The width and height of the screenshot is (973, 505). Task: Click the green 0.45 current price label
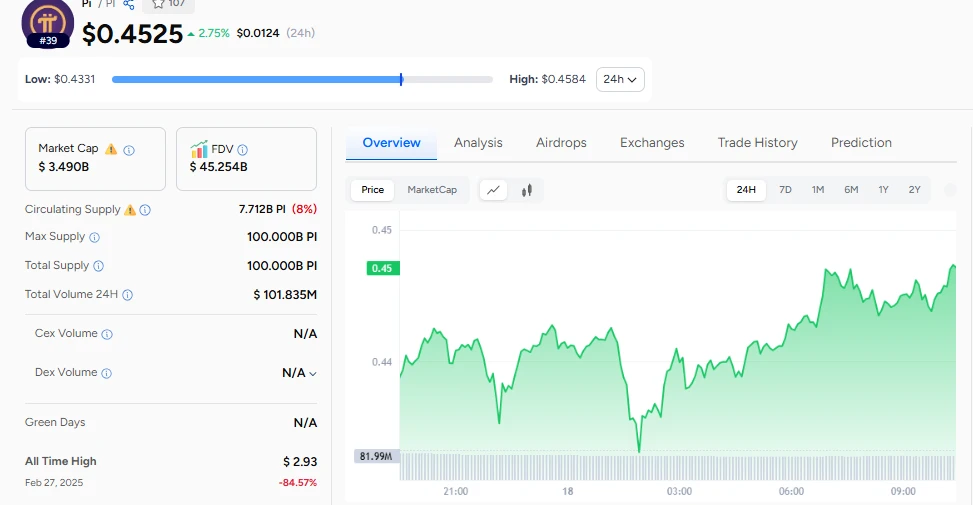(382, 268)
